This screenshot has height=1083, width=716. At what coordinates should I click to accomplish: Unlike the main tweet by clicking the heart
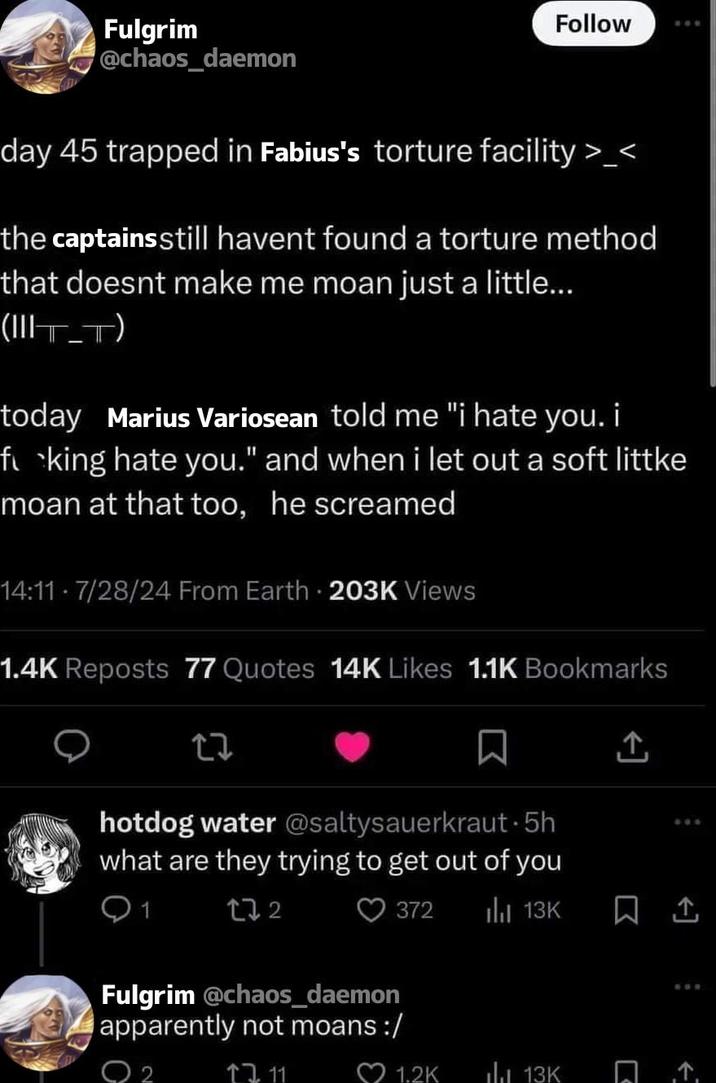[353, 746]
